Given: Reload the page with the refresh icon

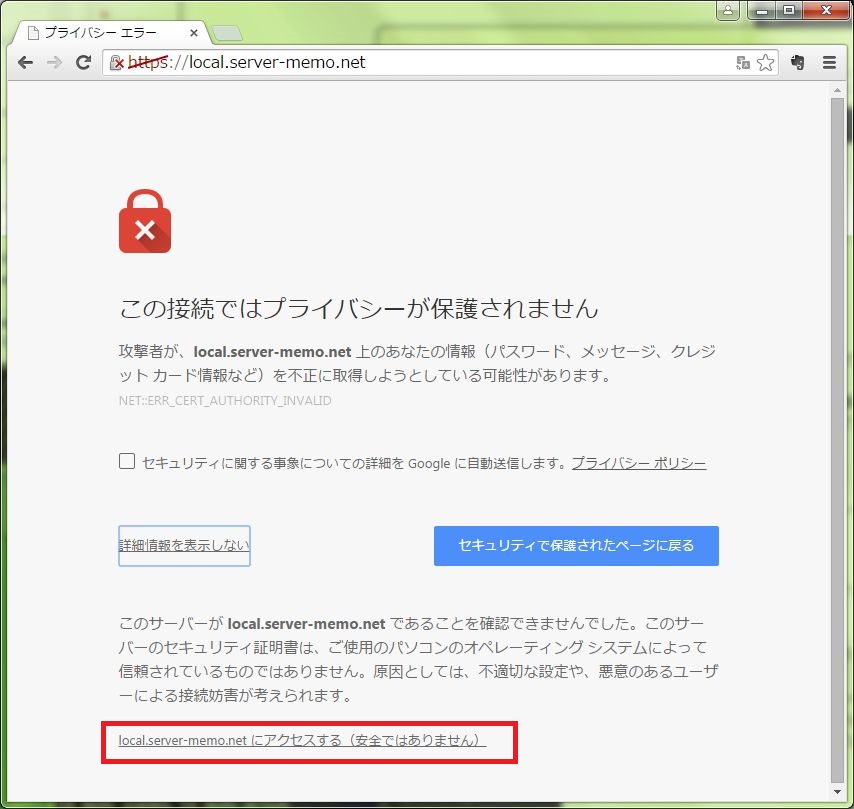Looking at the screenshot, I should coord(83,63).
